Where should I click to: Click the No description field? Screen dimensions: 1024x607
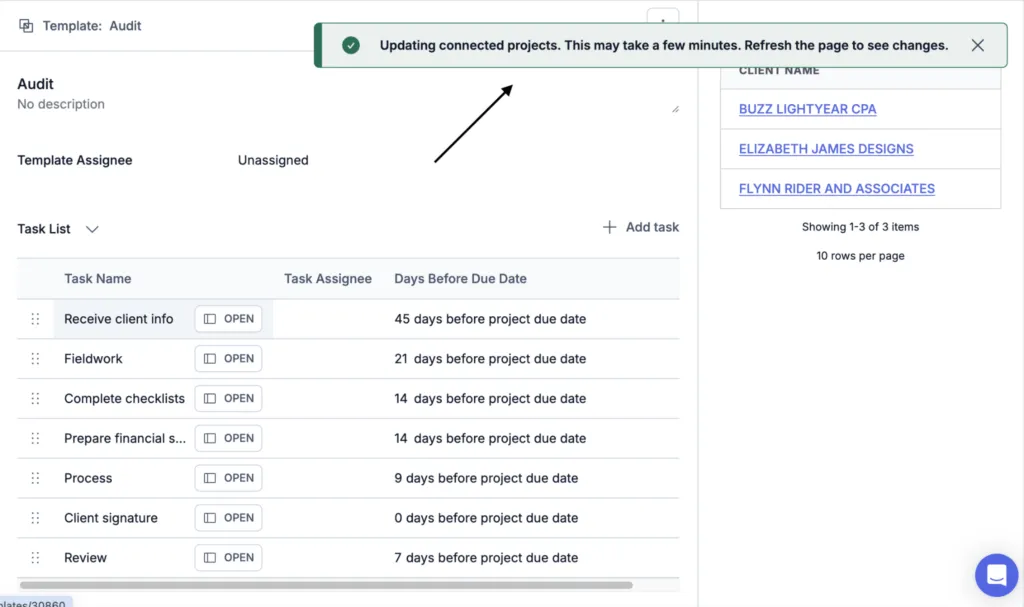pyautogui.click(x=61, y=105)
